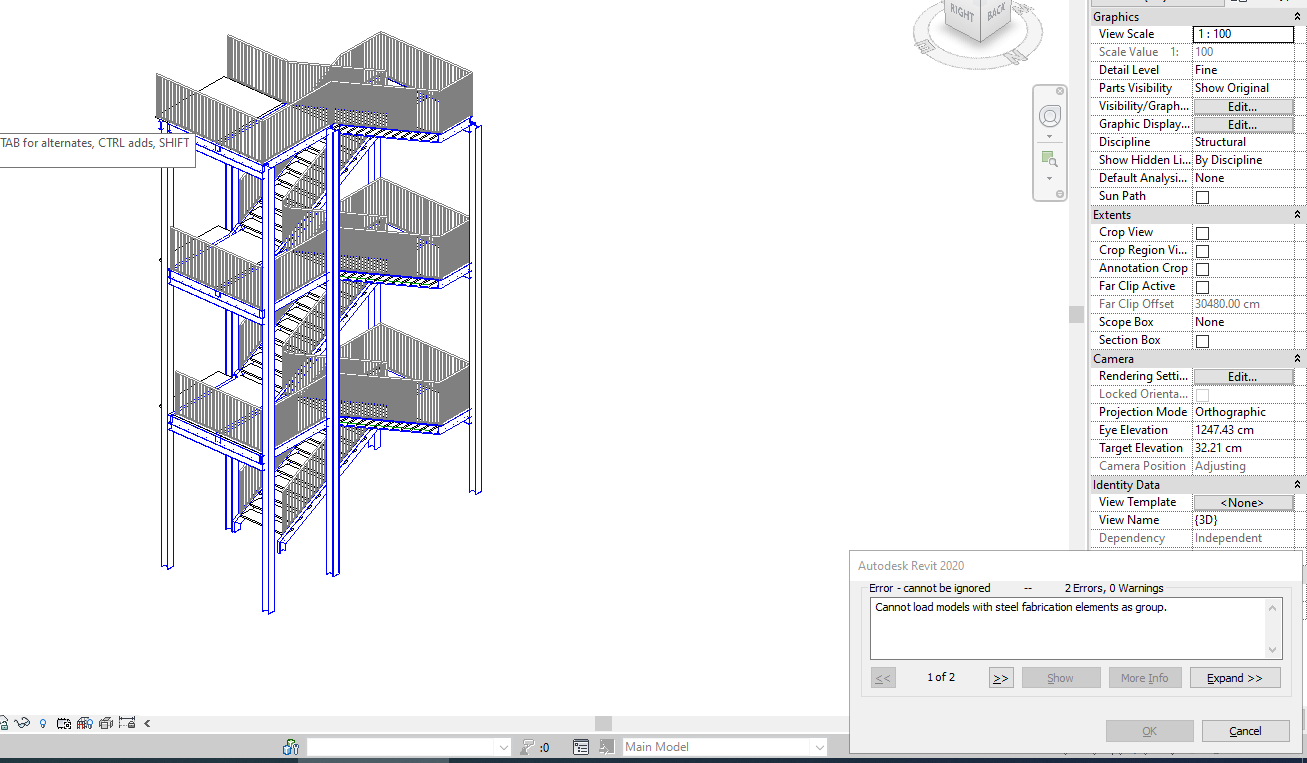
Task: Cancel the Autodesk Revit 2020 error dialog
Action: (1245, 731)
